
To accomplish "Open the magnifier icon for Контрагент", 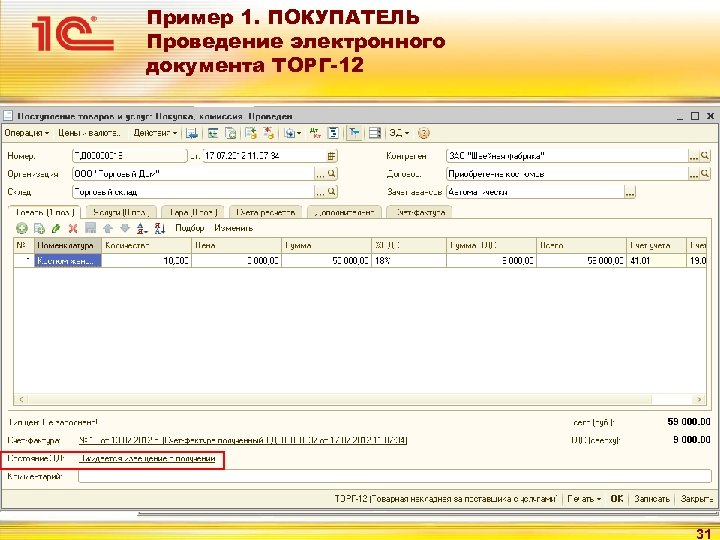I will (x=705, y=156).
